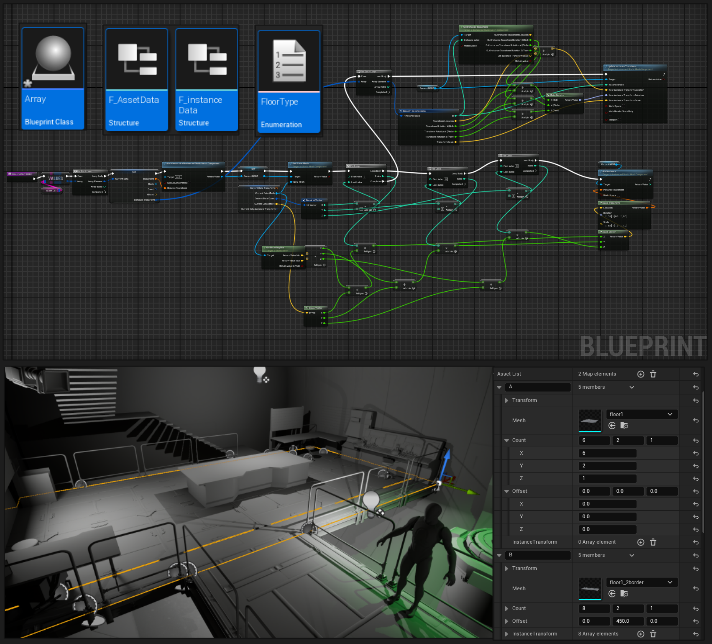Reset the element A key row to default

(696, 387)
